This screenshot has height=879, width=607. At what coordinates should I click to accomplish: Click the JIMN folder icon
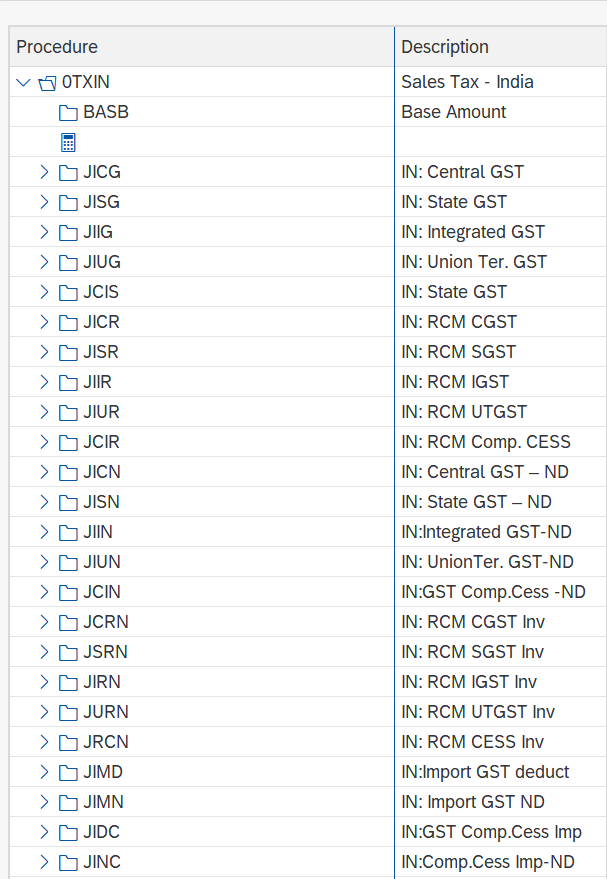[x=68, y=802]
